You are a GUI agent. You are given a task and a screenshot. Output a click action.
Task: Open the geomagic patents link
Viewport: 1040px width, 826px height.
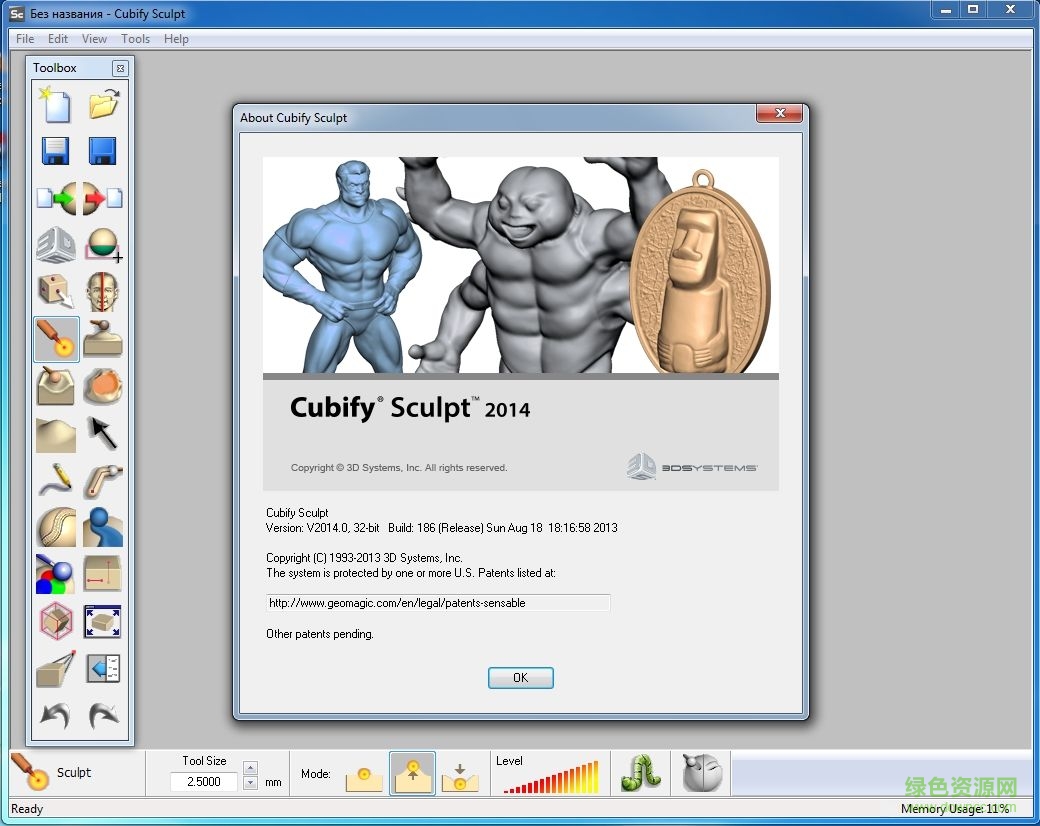point(438,602)
